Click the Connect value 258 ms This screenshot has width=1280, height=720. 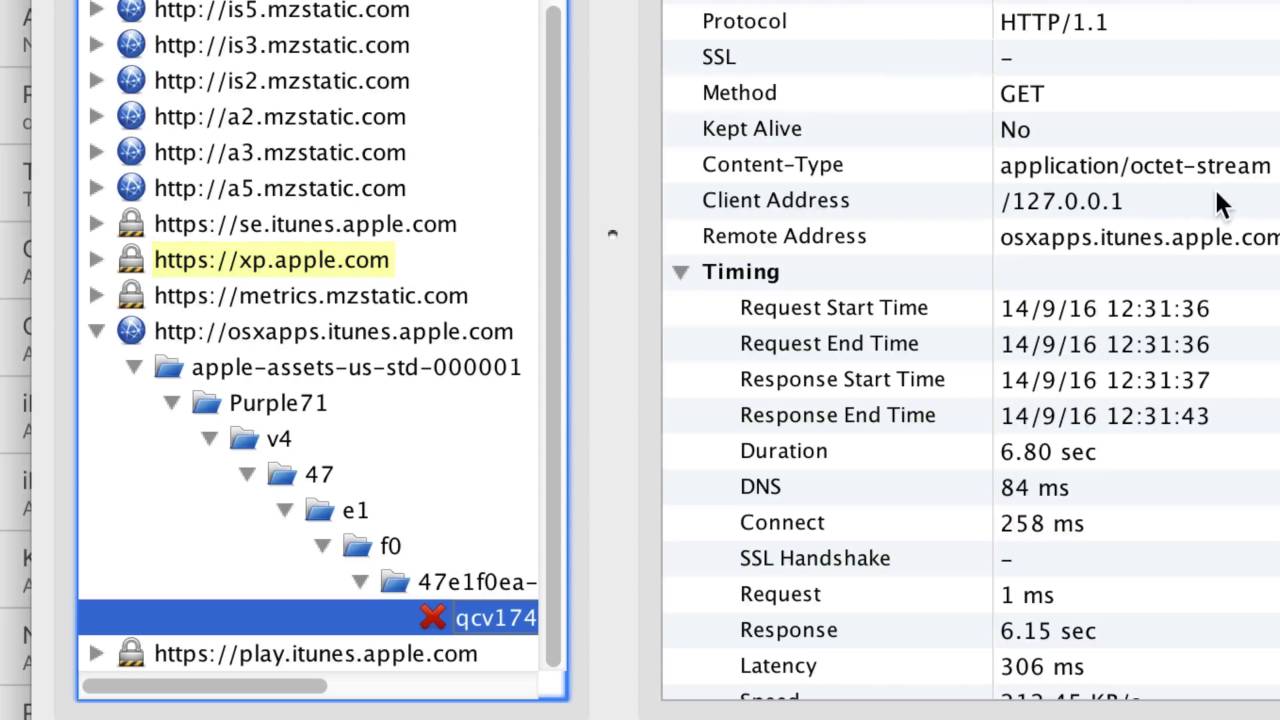(x=1042, y=524)
